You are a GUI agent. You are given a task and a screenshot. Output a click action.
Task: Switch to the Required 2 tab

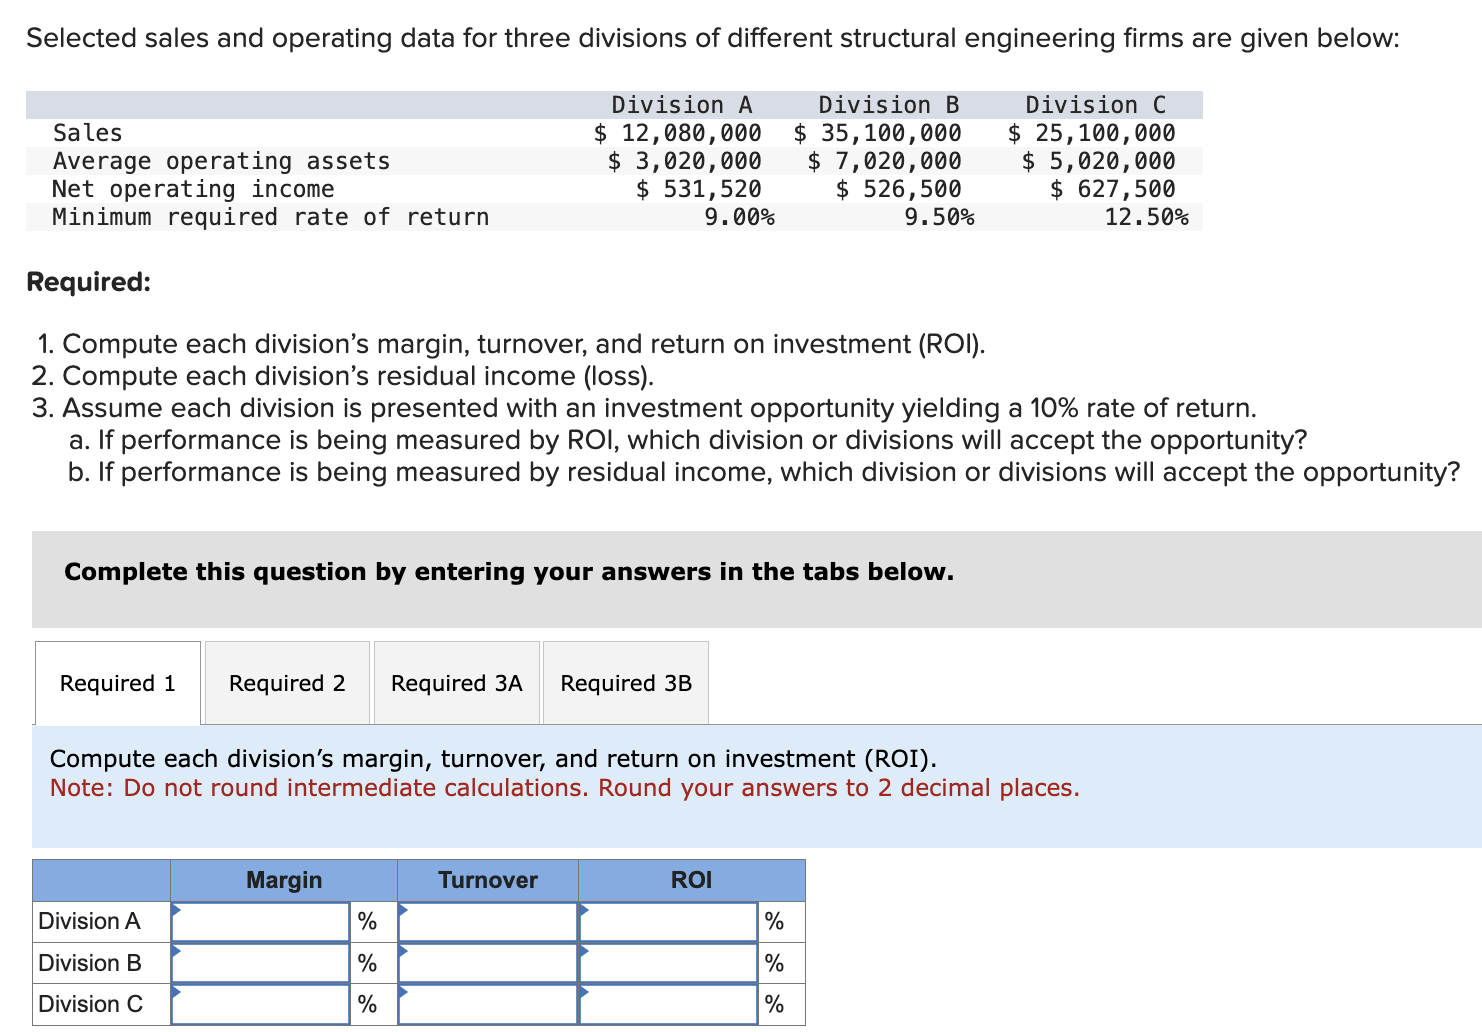pyautogui.click(x=286, y=682)
